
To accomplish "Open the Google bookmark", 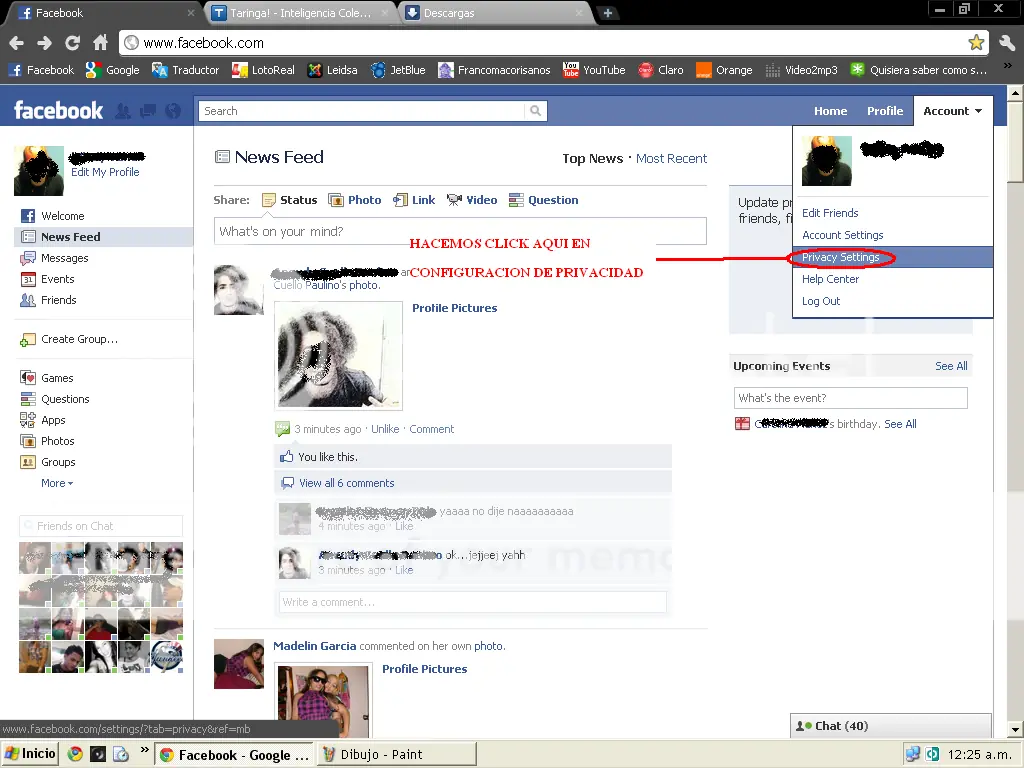I will [112, 70].
